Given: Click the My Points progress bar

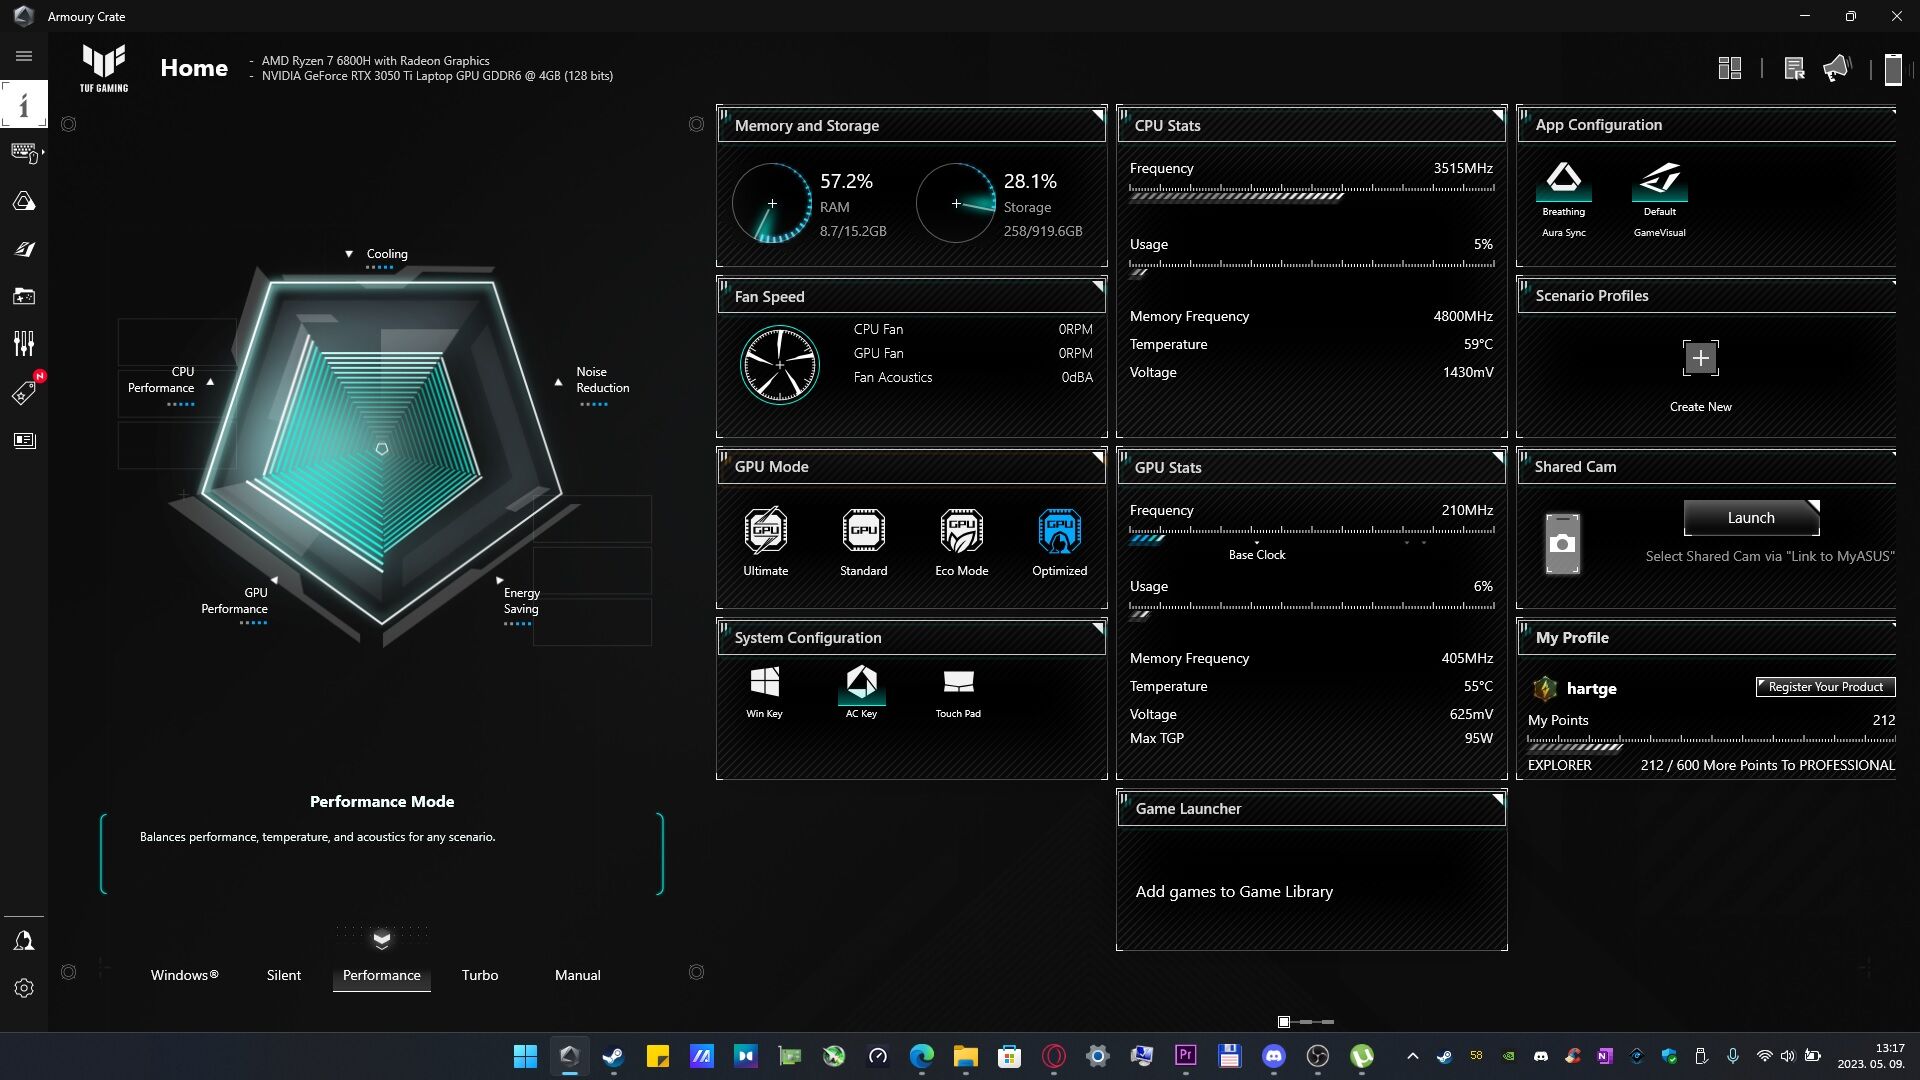Looking at the screenshot, I should pyautogui.click(x=1711, y=743).
